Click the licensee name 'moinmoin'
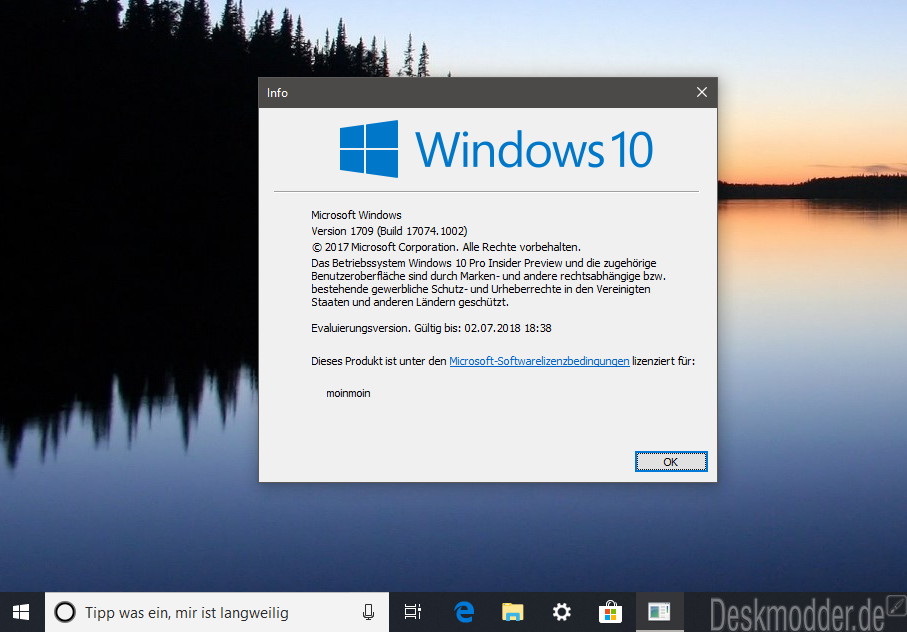Viewport: 907px width, 632px height. click(348, 393)
